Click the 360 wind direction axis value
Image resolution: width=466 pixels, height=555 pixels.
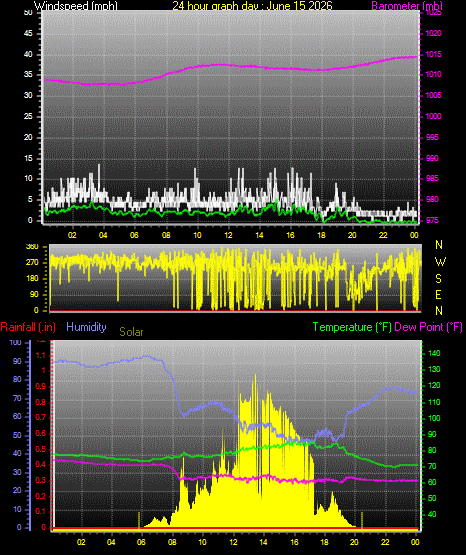point(32,247)
